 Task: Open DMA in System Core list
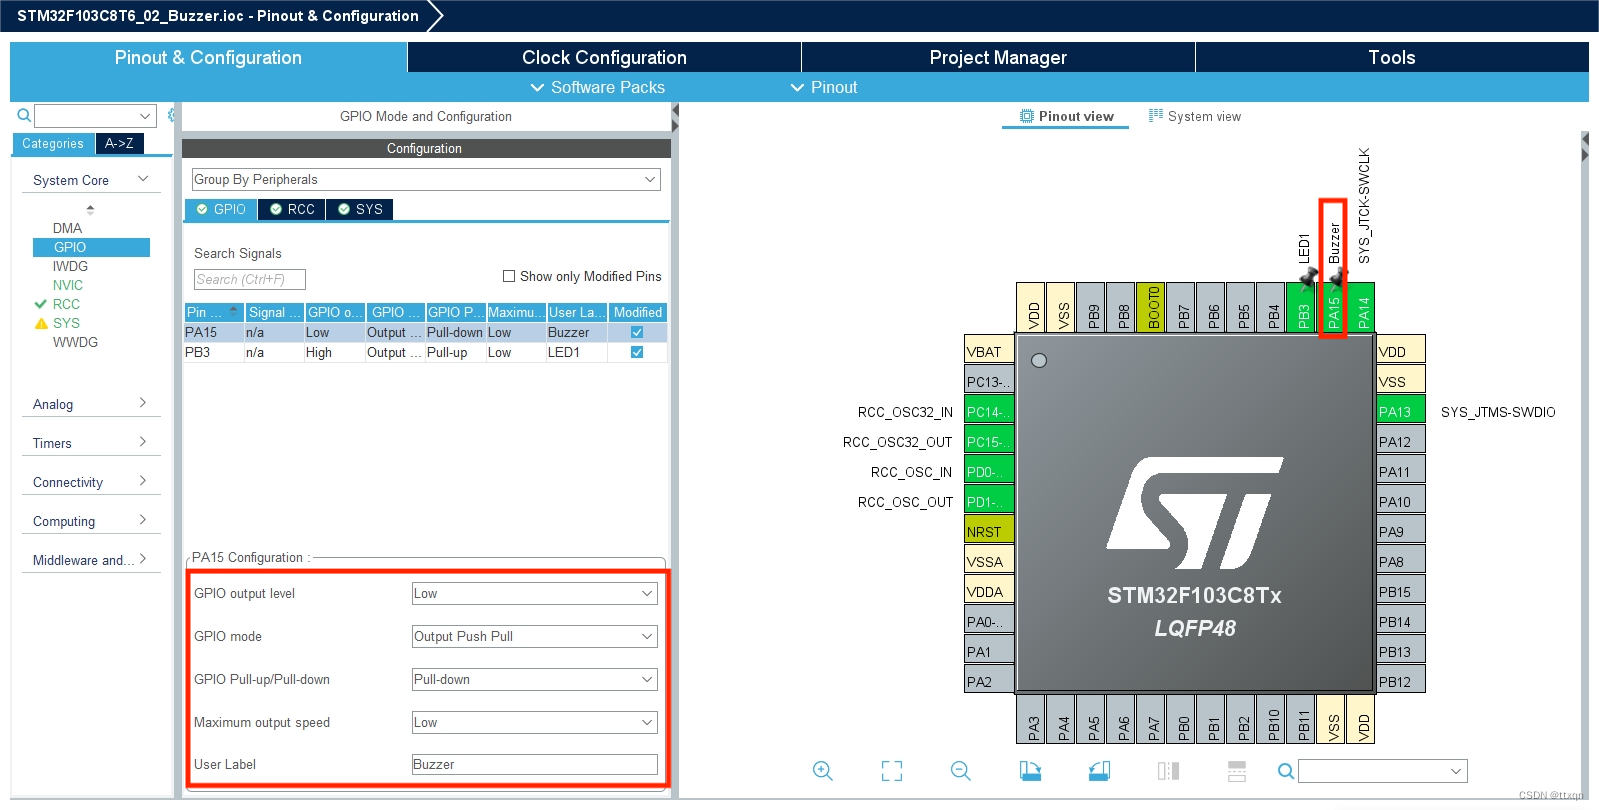(67, 228)
